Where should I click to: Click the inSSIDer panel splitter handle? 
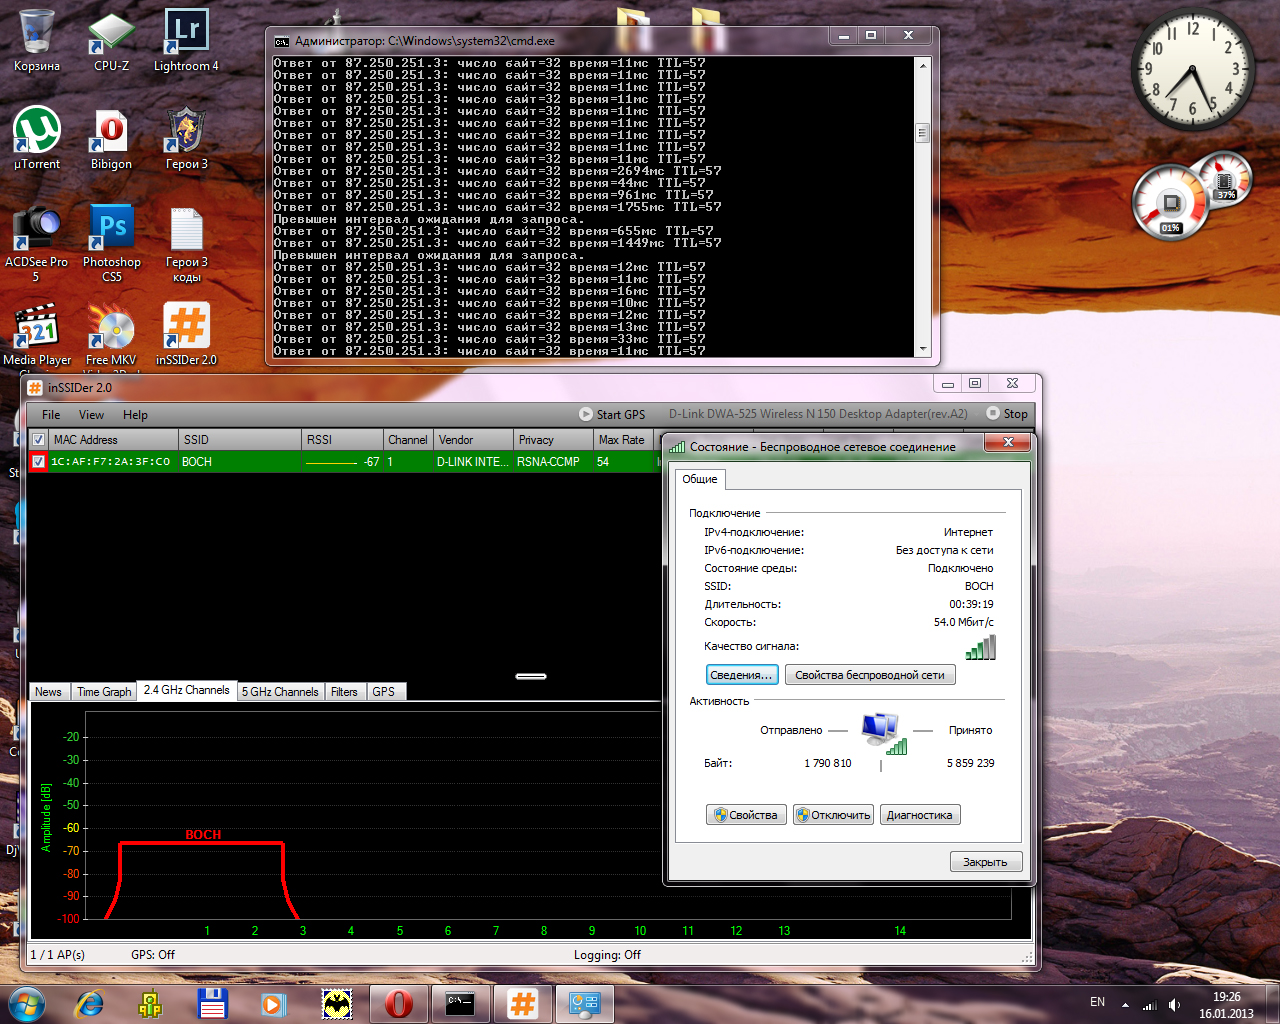point(531,677)
